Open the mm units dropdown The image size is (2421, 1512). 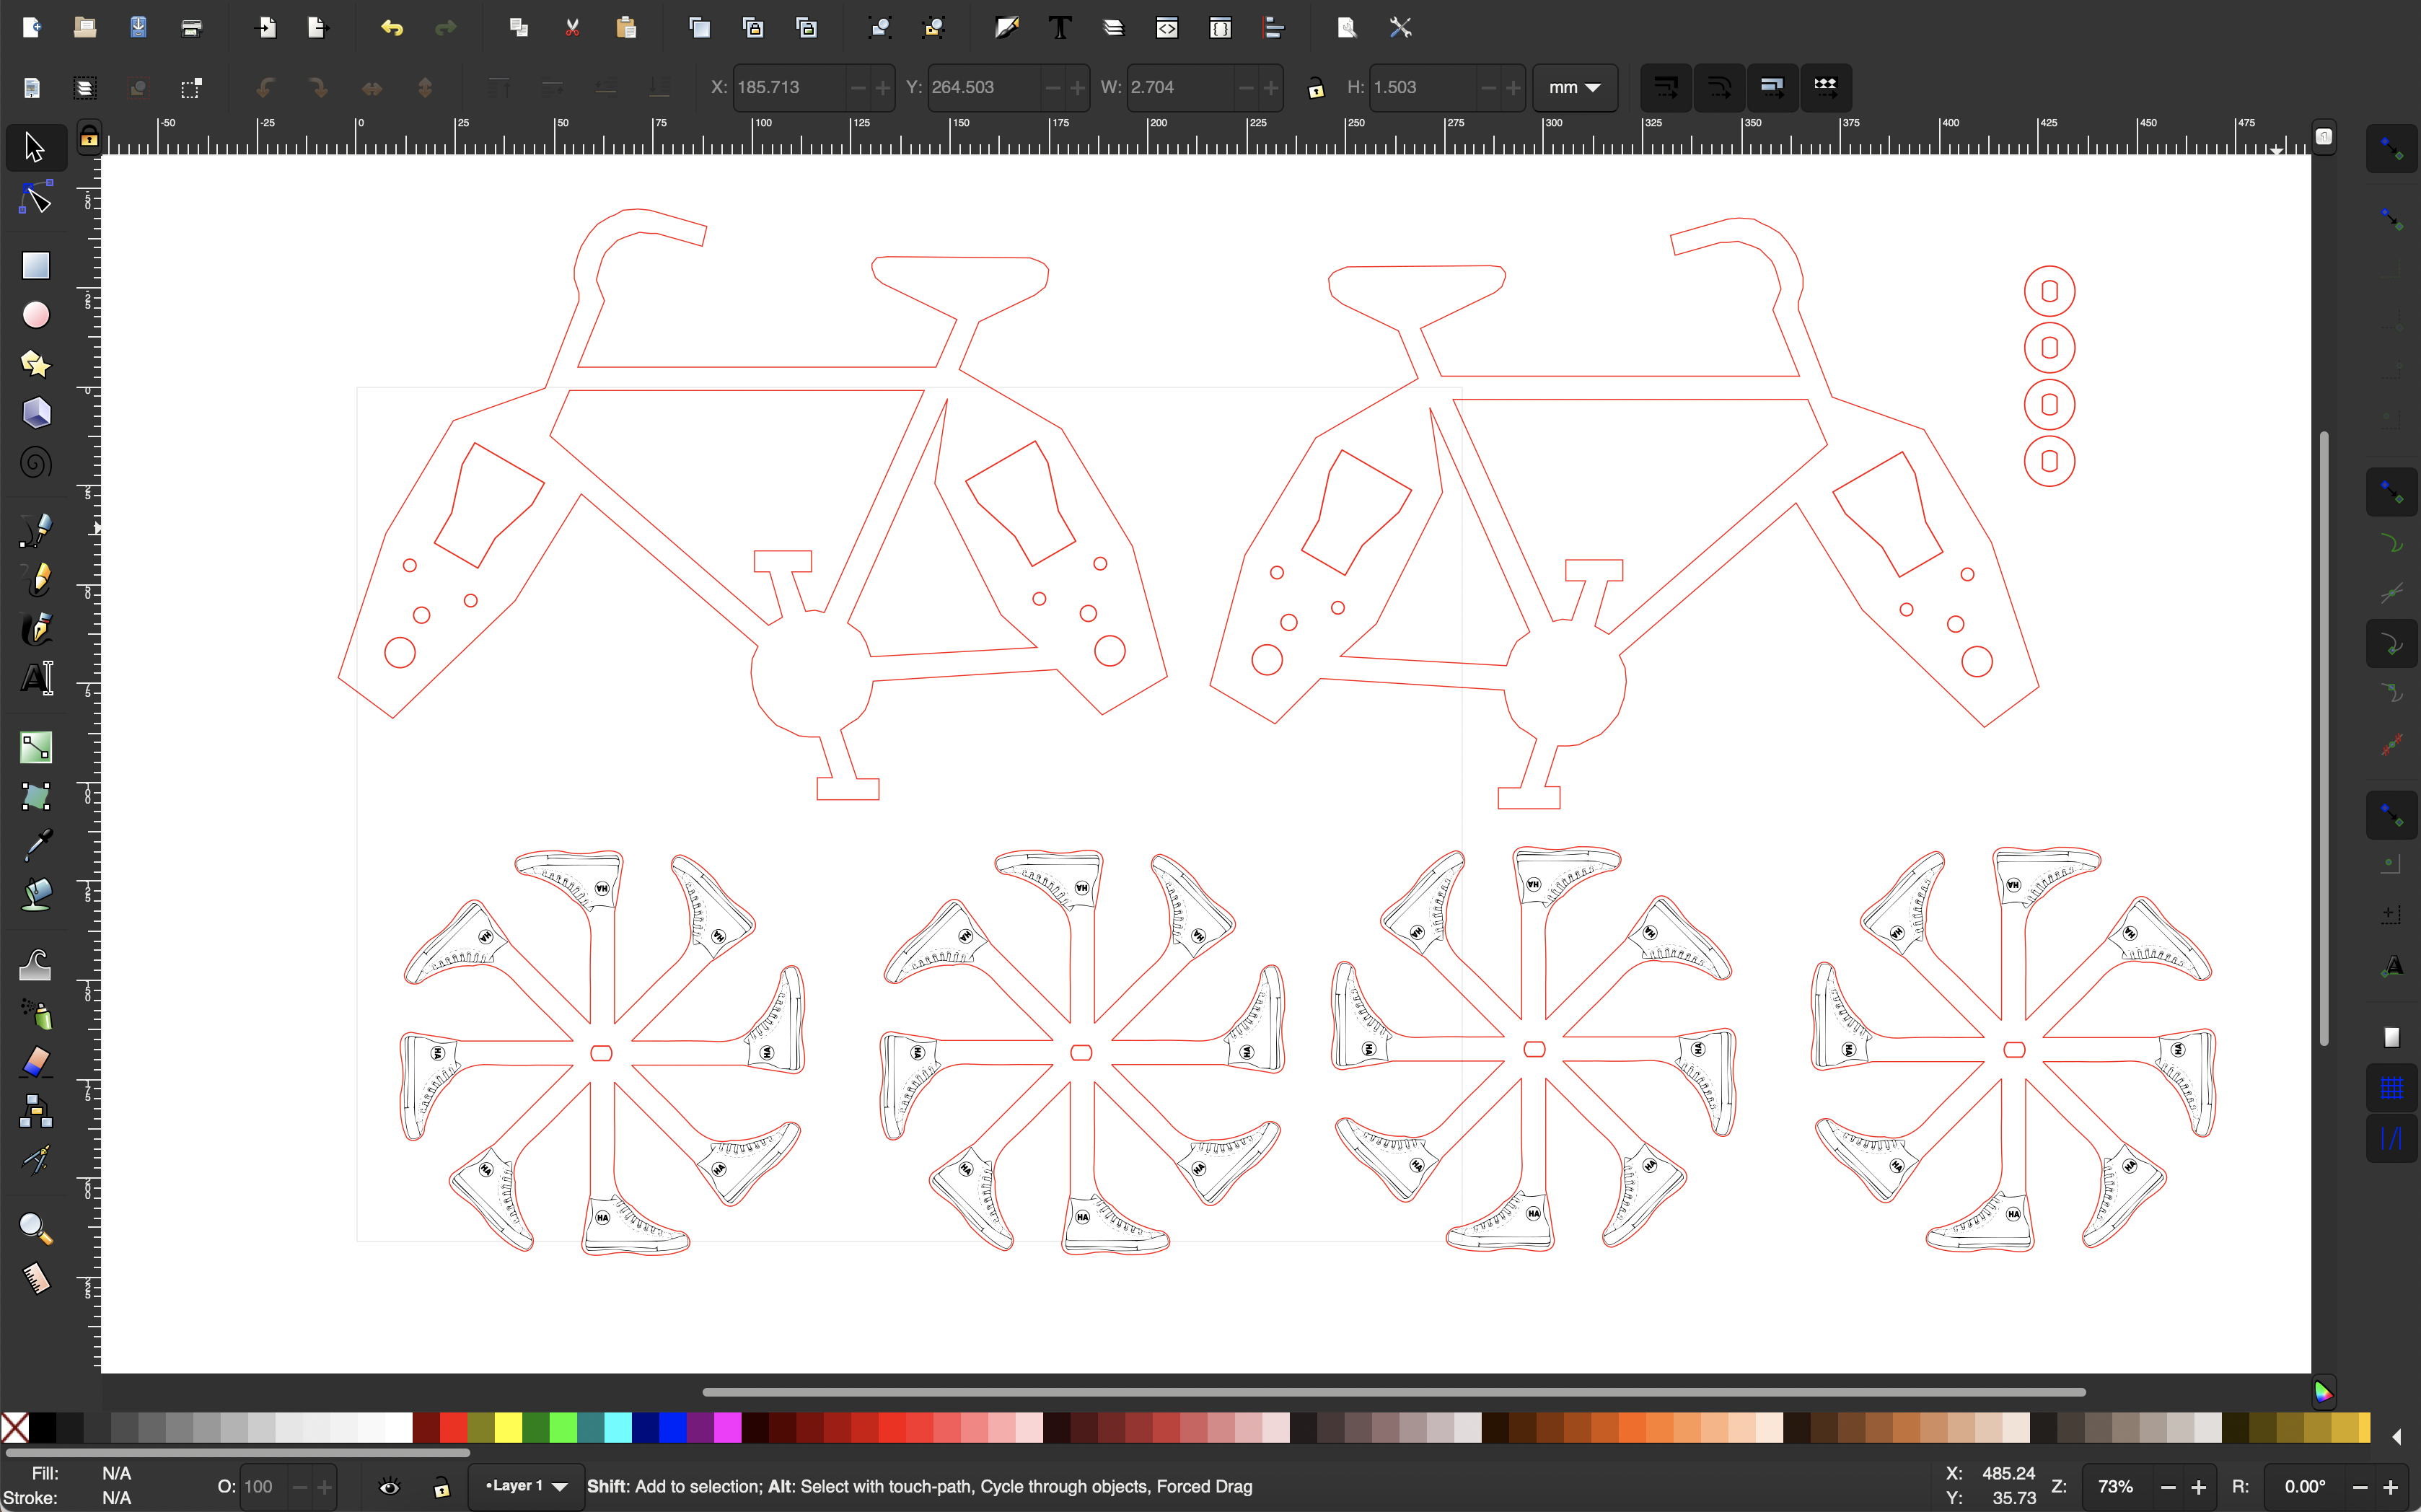tap(1574, 88)
